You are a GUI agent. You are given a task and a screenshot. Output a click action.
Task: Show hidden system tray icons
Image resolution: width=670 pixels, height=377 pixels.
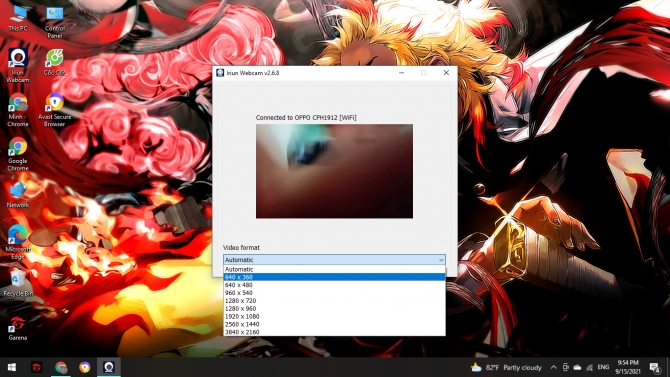[x=553, y=367]
